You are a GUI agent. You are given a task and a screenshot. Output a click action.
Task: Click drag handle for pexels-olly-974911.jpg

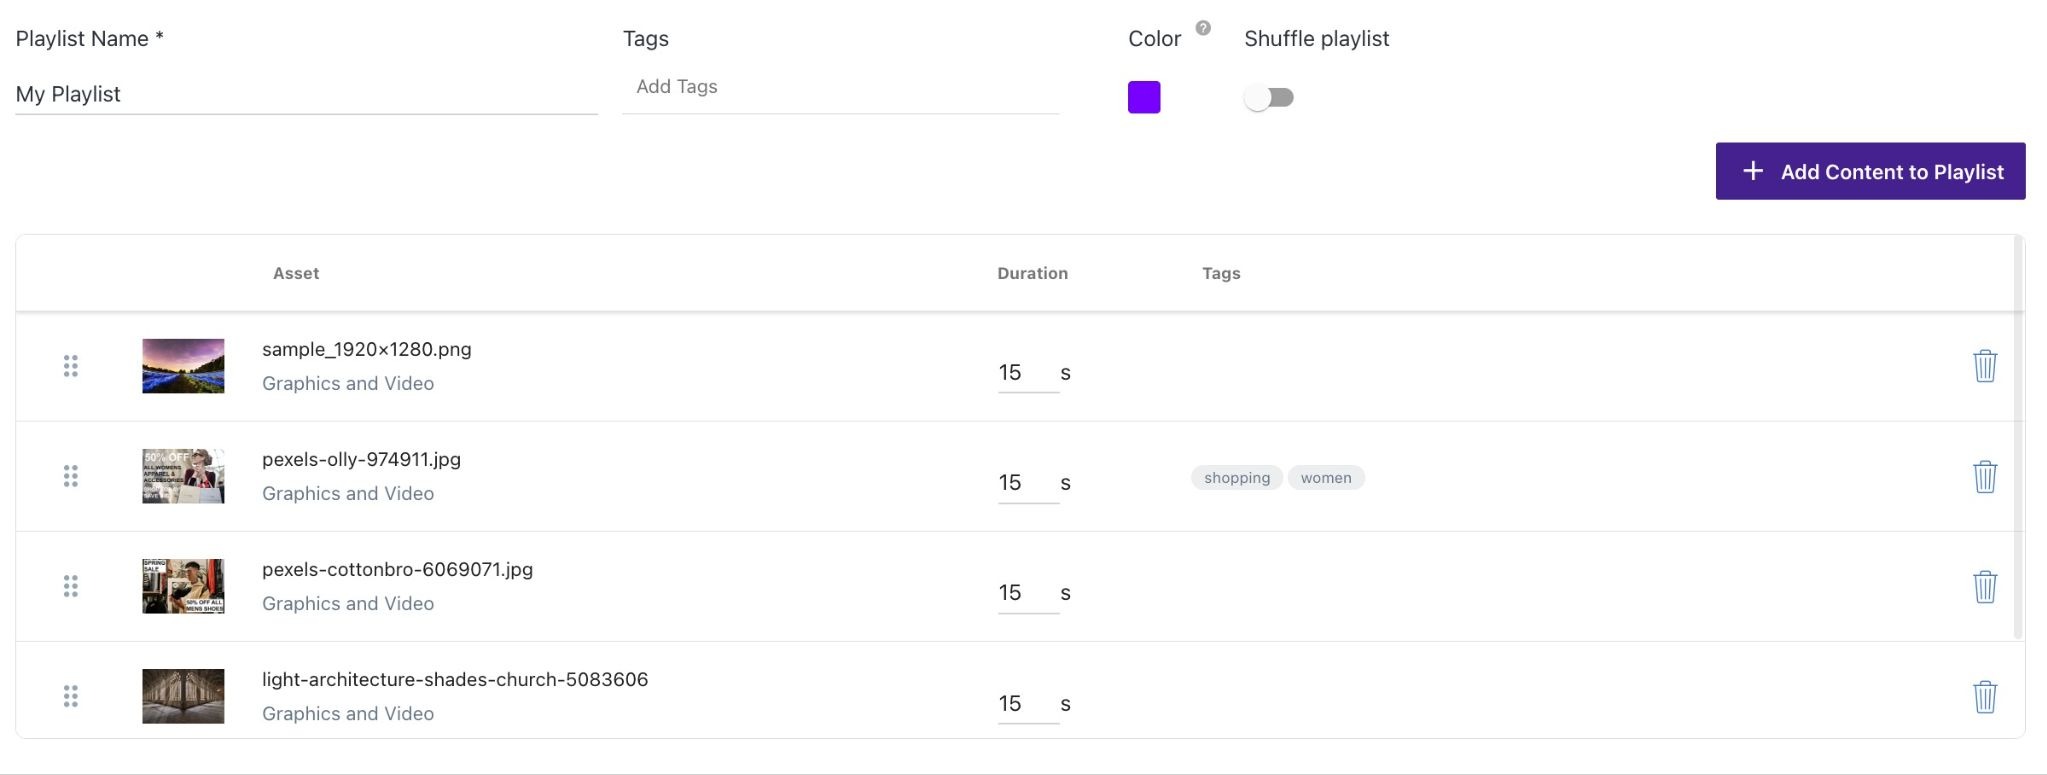(x=71, y=476)
